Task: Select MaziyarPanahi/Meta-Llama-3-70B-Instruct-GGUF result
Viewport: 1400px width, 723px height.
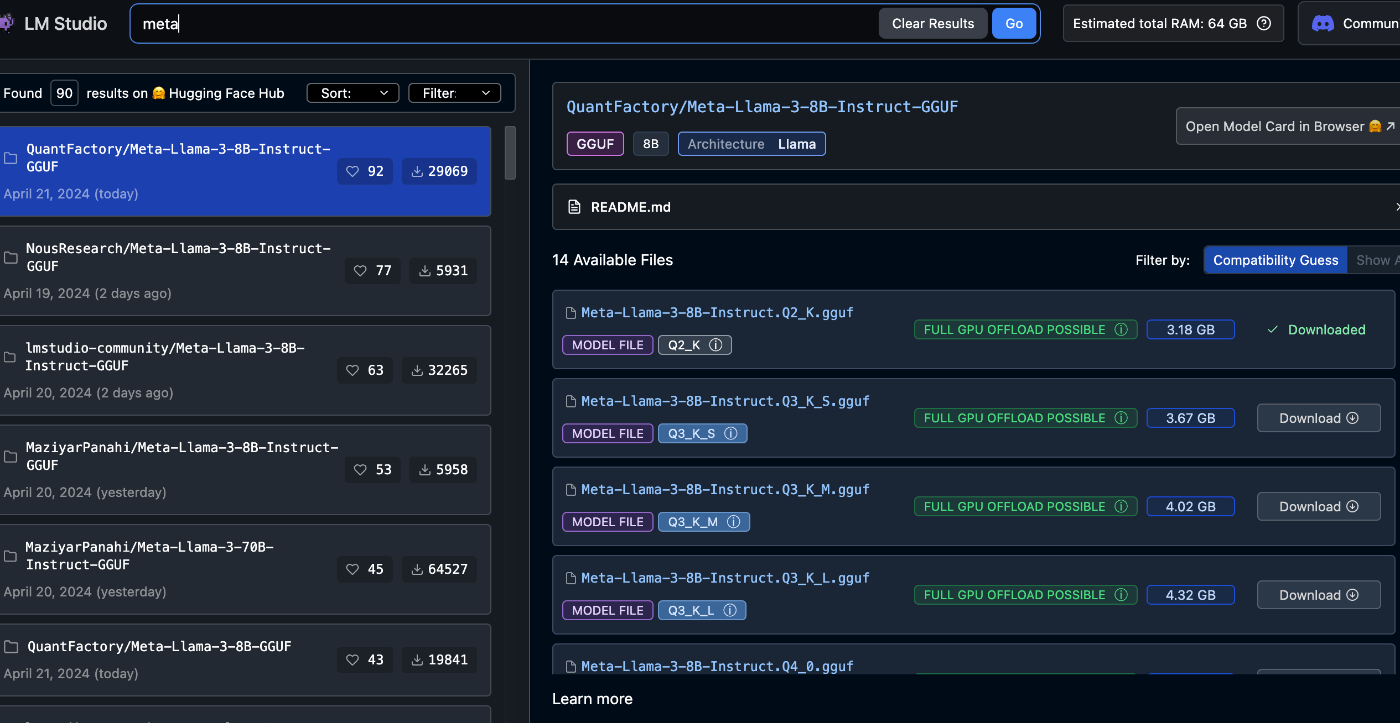Action: click(245, 569)
